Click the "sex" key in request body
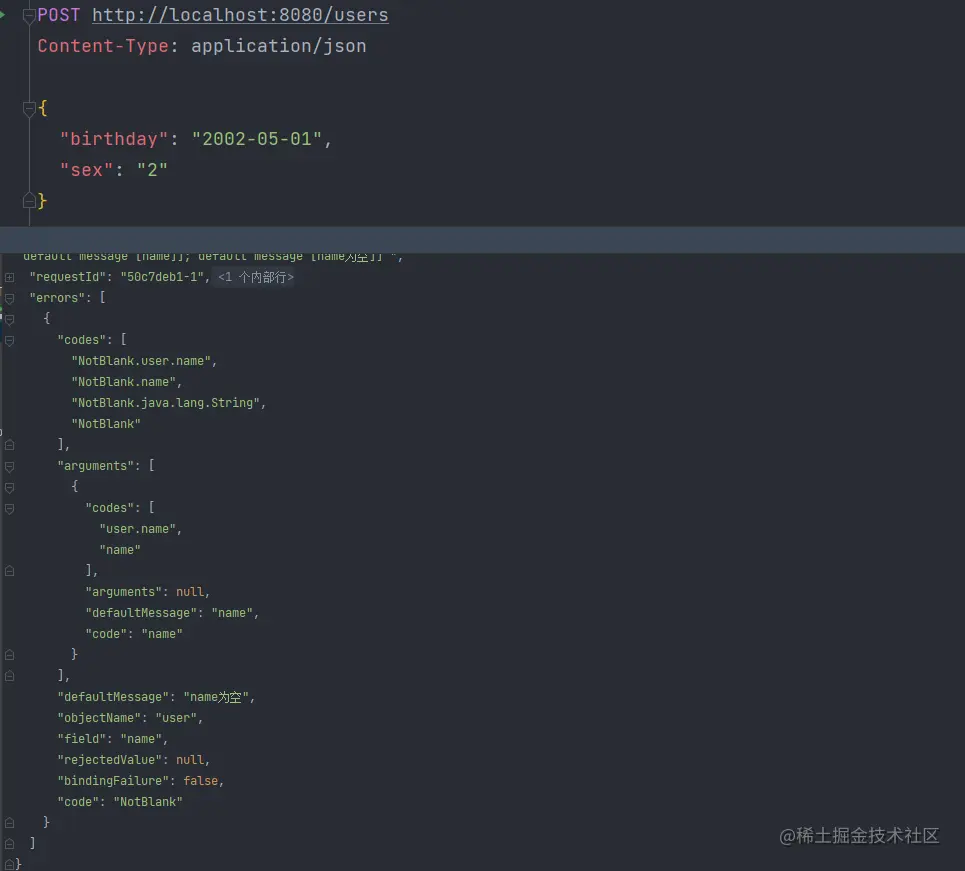Viewport: 965px width, 871px height. pyautogui.click(x=86, y=170)
